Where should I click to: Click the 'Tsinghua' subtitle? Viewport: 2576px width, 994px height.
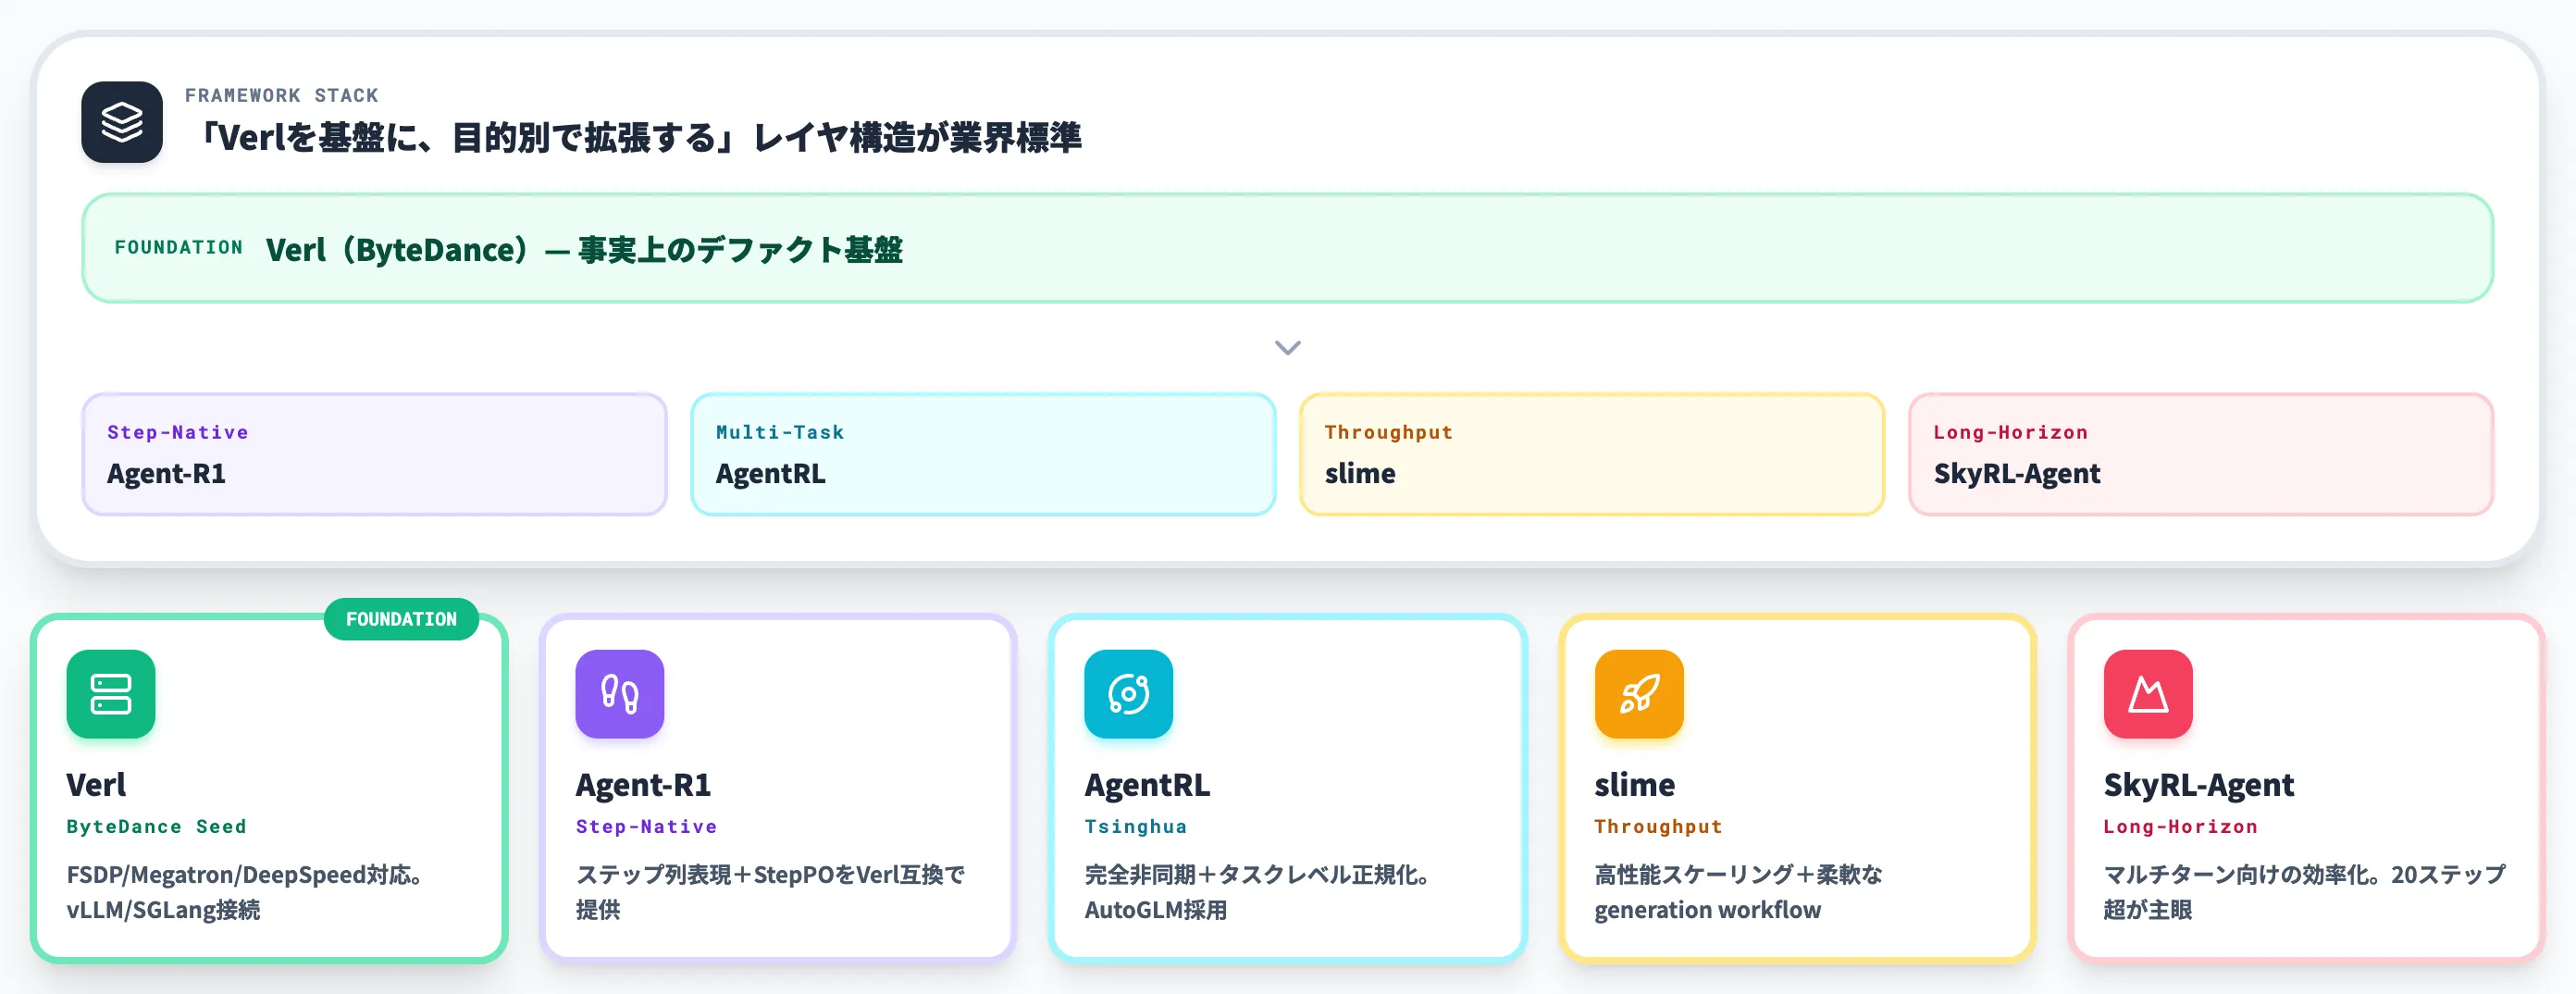1136,827
